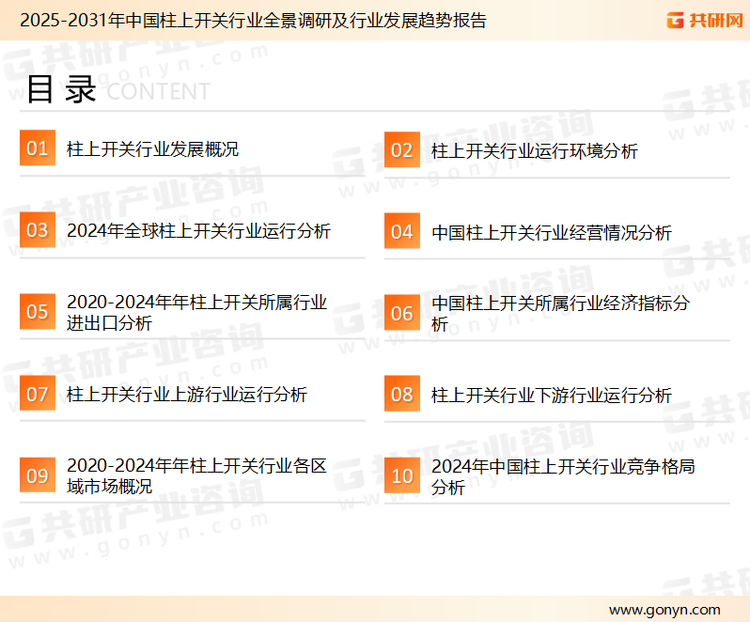750x622 pixels.
Task: Click the orange 05 number badge
Action: click(x=37, y=311)
